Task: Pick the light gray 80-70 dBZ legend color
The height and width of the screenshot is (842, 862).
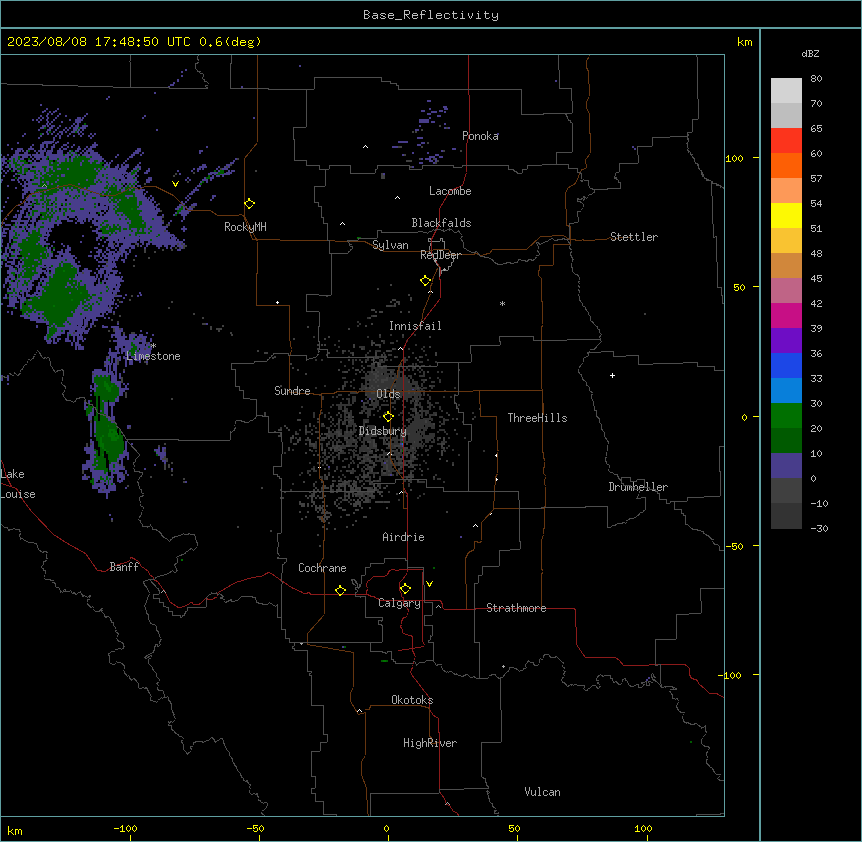Action: click(x=786, y=91)
